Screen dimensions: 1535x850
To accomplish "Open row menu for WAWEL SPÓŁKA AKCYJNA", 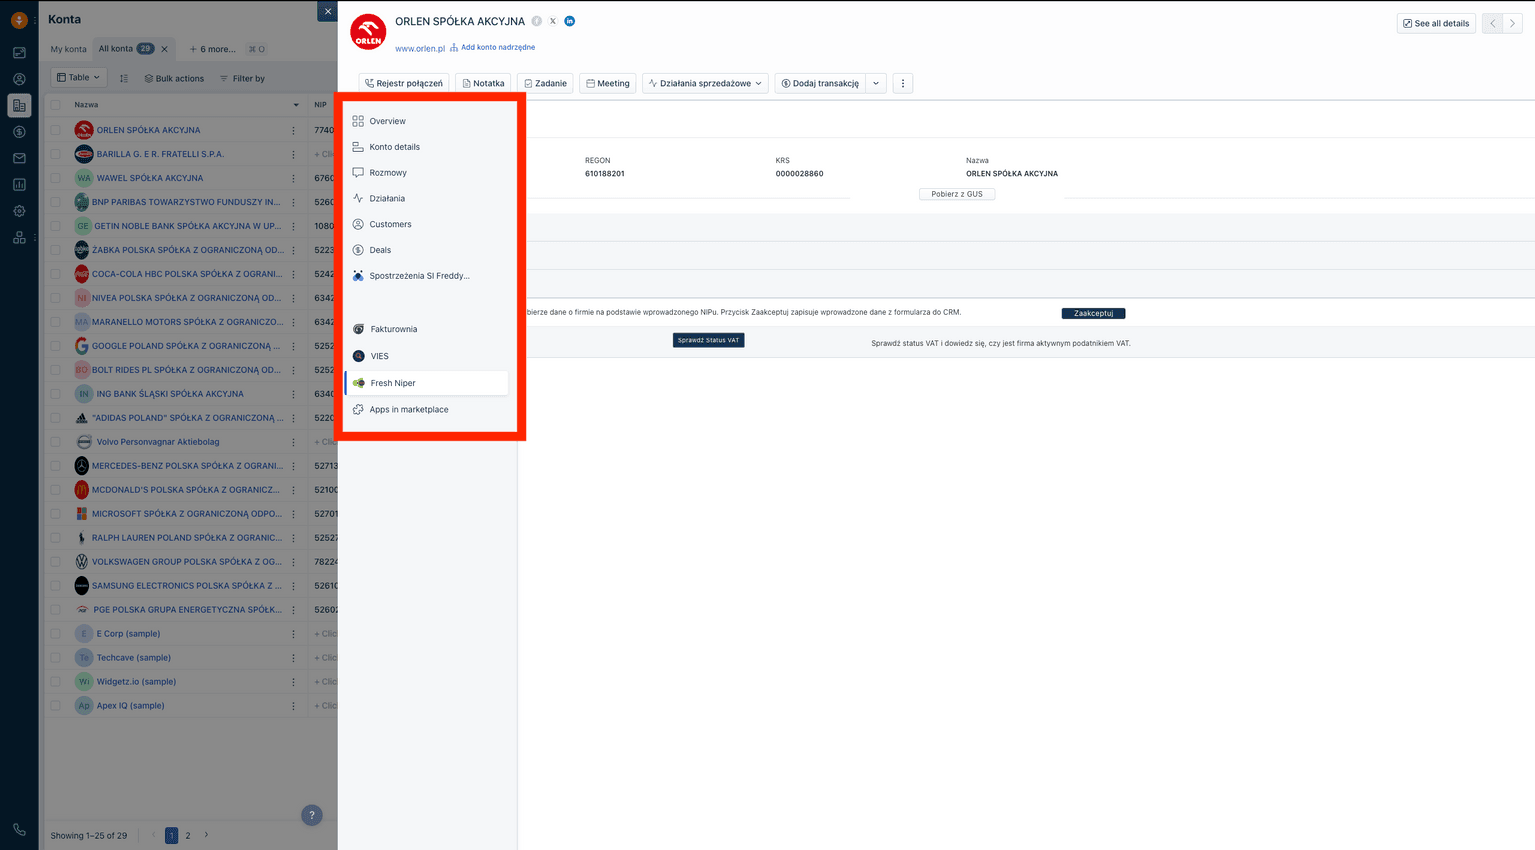I will point(293,178).
